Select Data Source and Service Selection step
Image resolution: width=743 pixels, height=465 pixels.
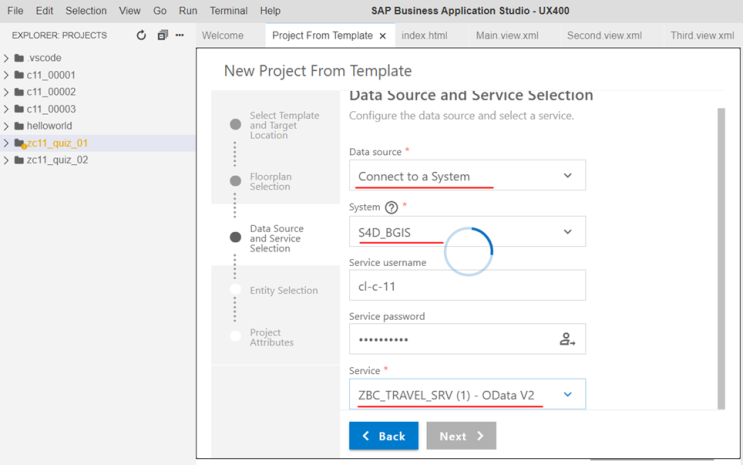tap(277, 238)
